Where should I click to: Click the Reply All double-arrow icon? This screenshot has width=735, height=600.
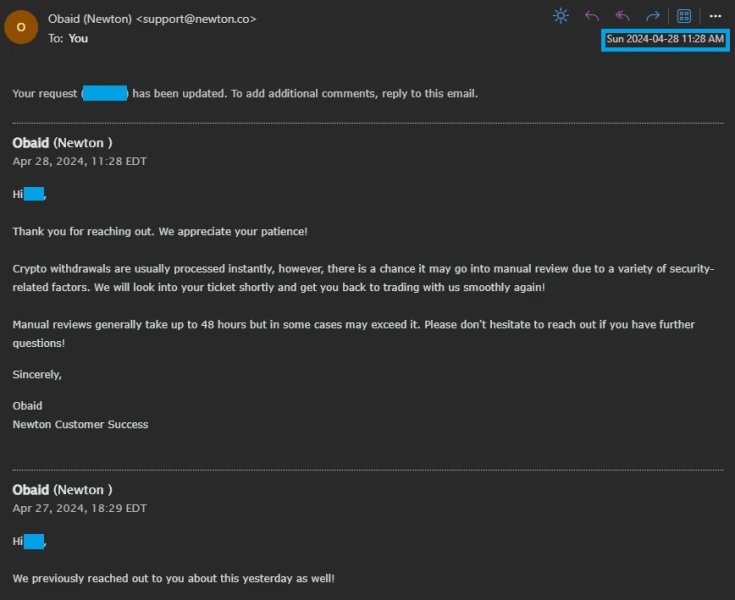click(x=622, y=16)
